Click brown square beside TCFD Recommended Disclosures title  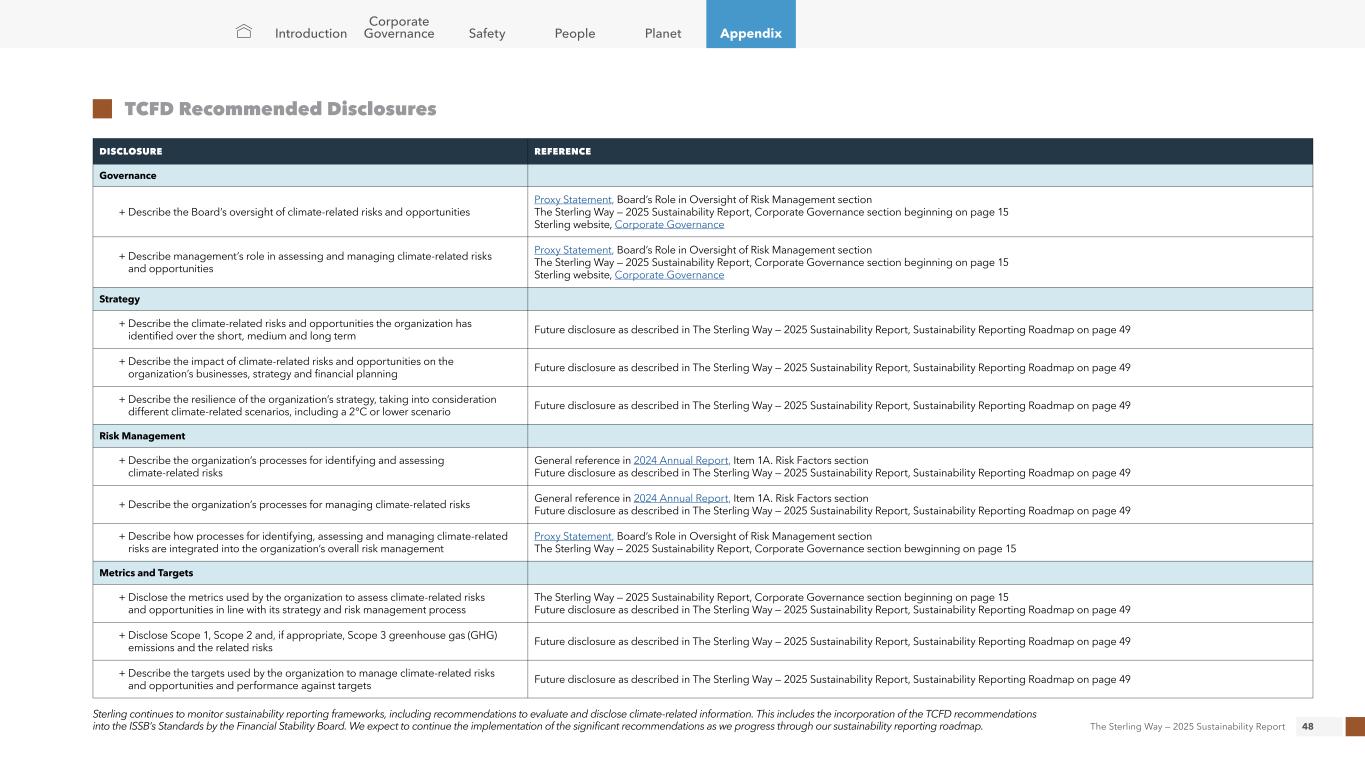click(102, 109)
